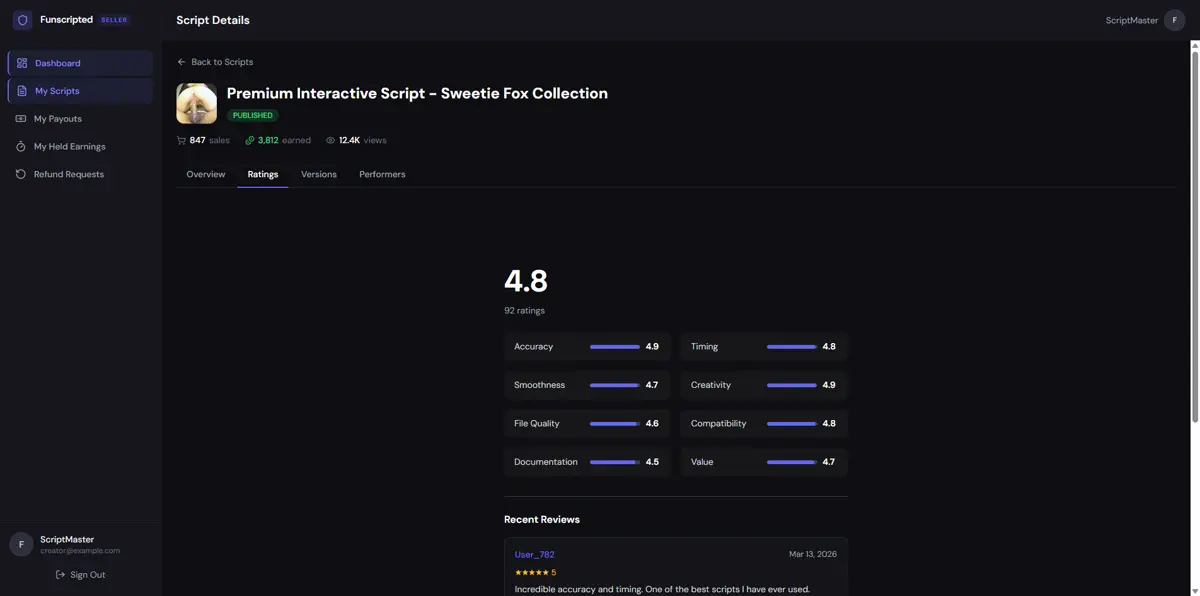Click the Timing rating bar
This screenshot has height=596, width=1200.
tap(792, 347)
